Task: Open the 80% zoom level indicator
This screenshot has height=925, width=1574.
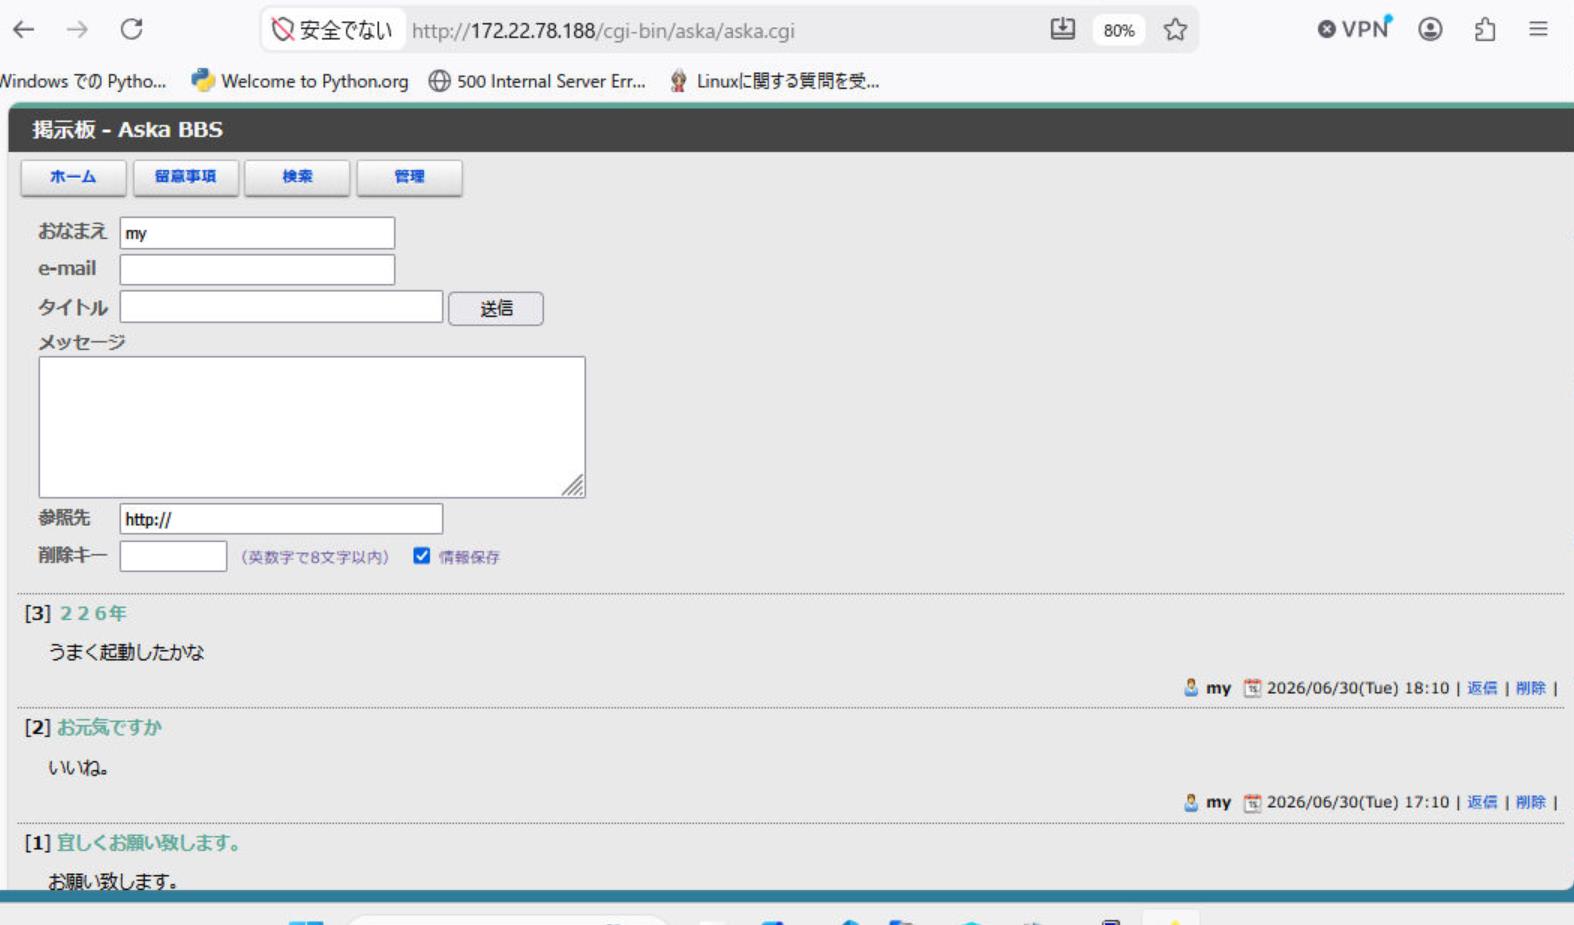Action: click(1118, 31)
